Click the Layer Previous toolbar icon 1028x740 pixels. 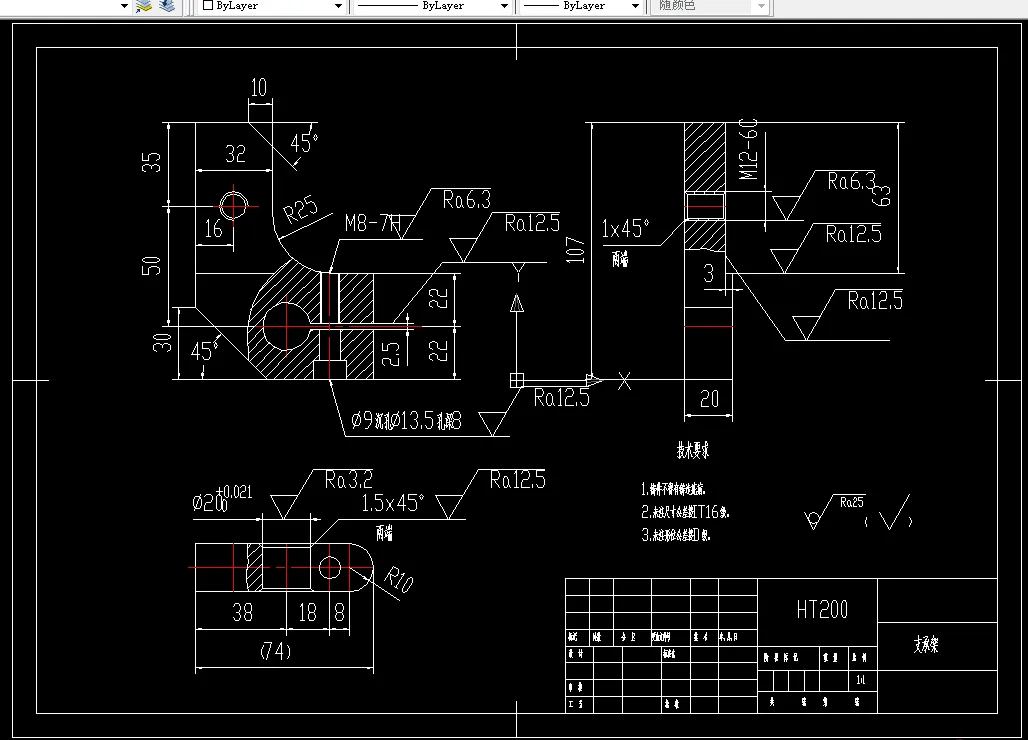pyautogui.click(x=166, y=6)
